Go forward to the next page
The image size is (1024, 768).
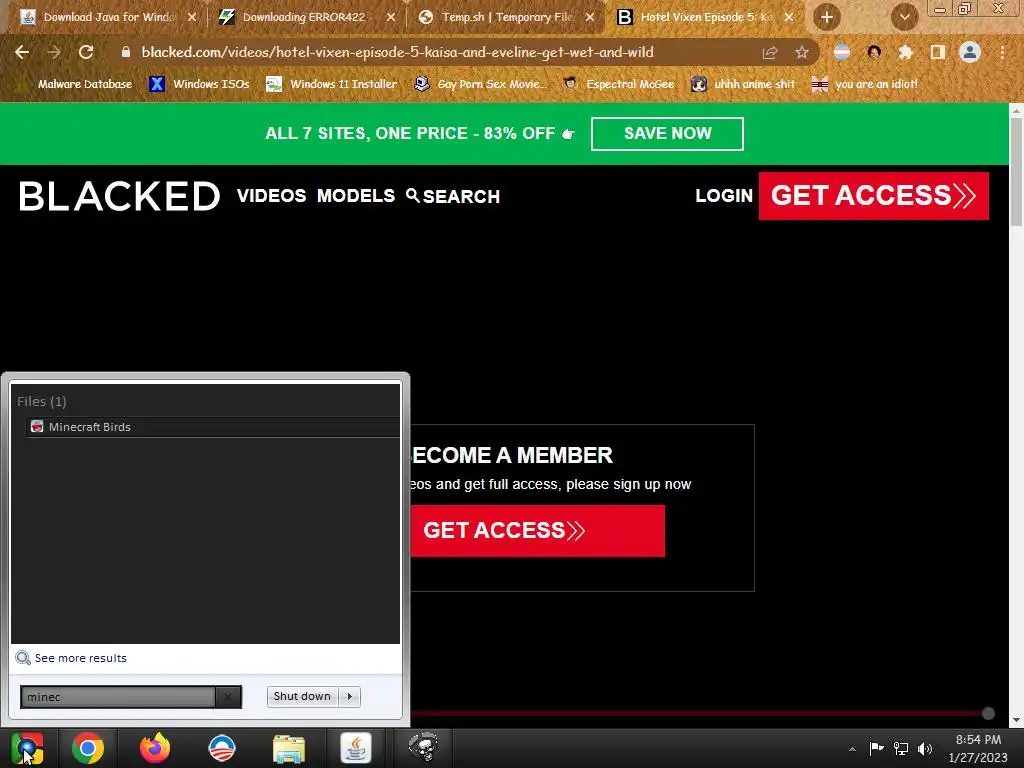click(x=54, y=52)
